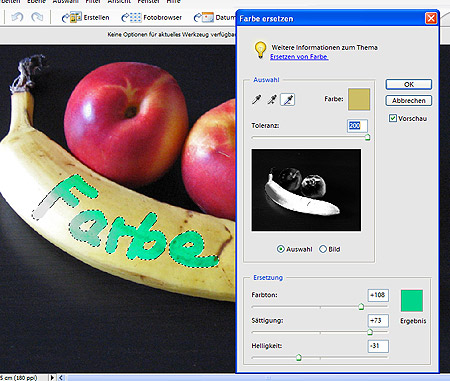Click the Farbton slider handle
Screen dimensions: 450x381
(x=361, y=306)
